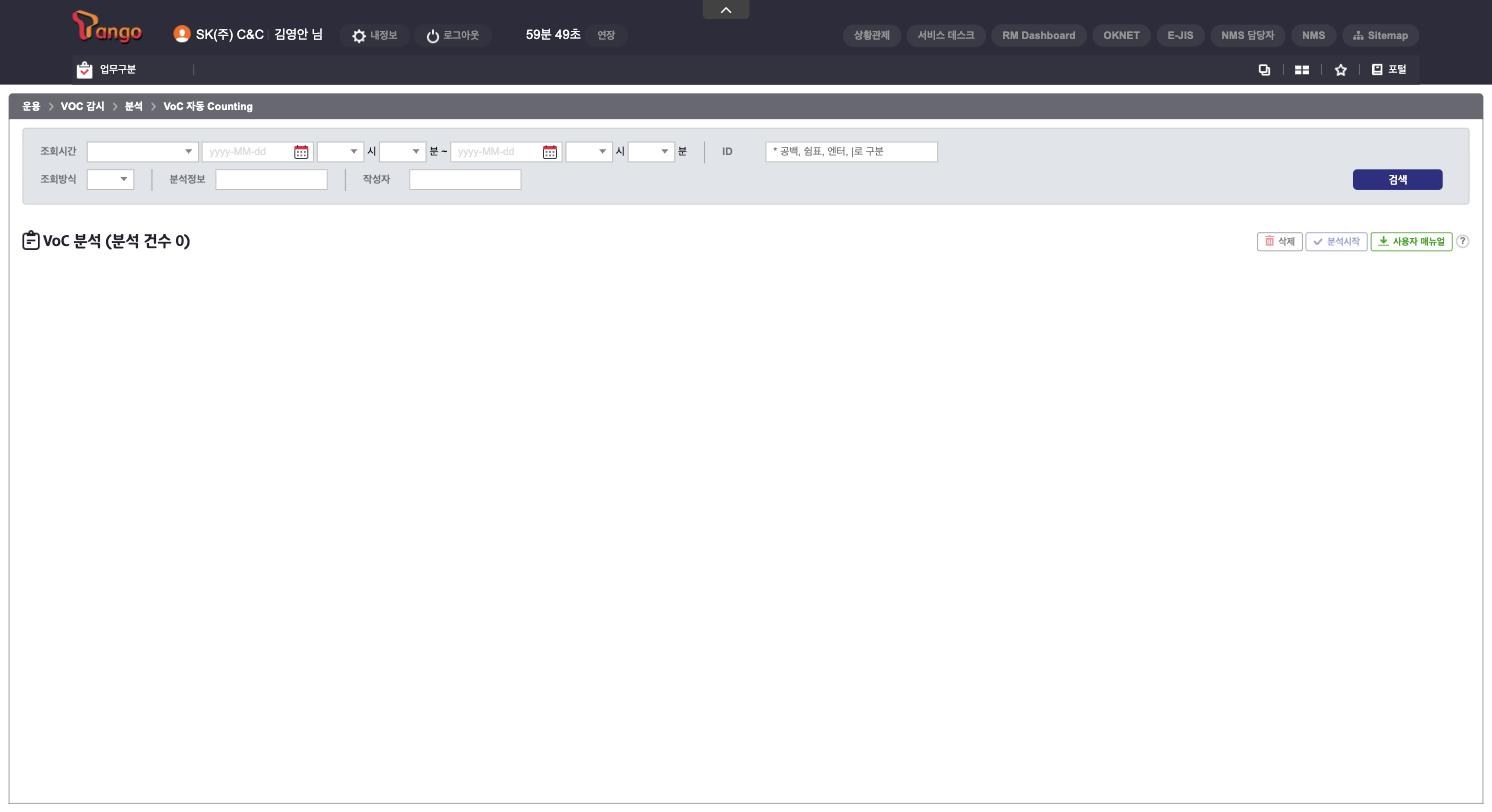Screen dimensions: 1492x812
Task: Open the NMS link
Action: 1313,36
